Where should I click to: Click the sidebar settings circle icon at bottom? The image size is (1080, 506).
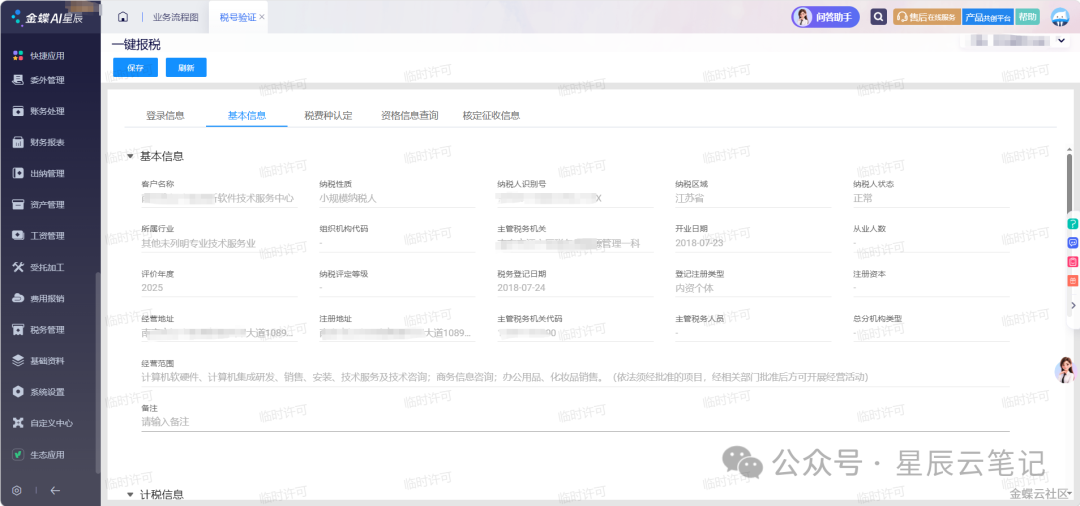pyautogui.click(x=17, y=490)
